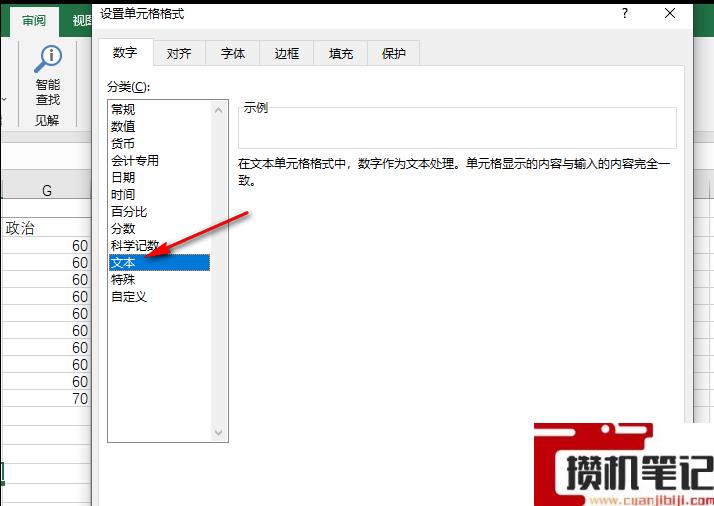Choose 特殊 category

click(160, 280)
